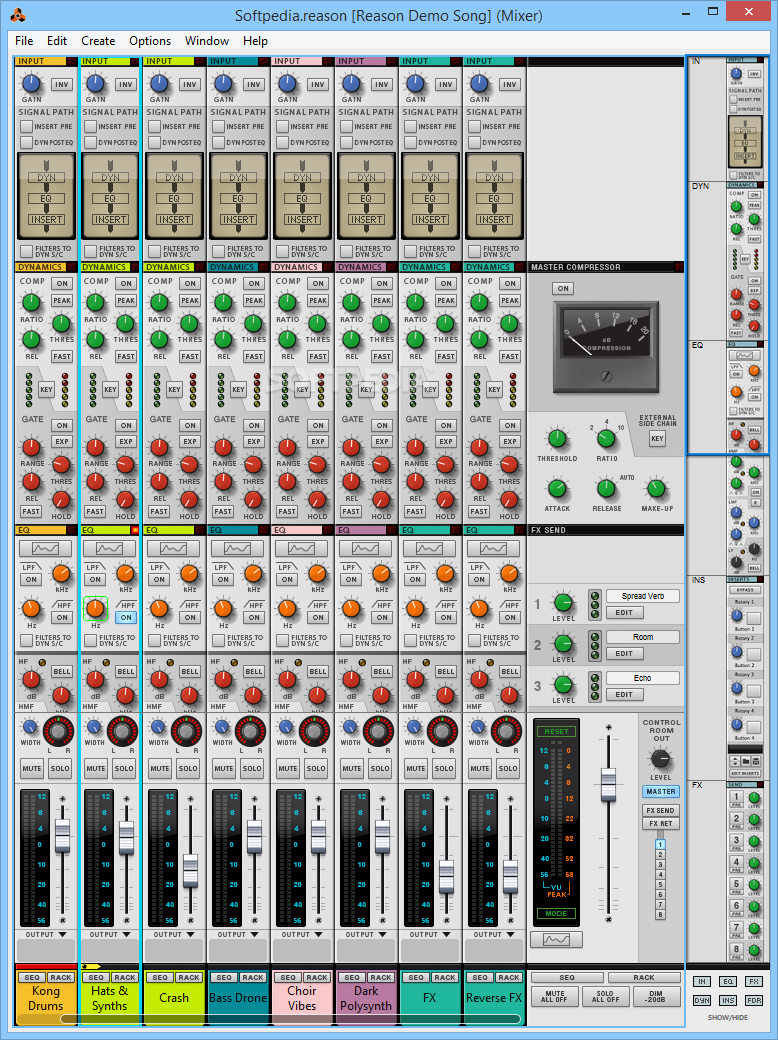Viewport: 778px width, 1040px height.
Task: Open the Window menu
Action: pos(207,40)
